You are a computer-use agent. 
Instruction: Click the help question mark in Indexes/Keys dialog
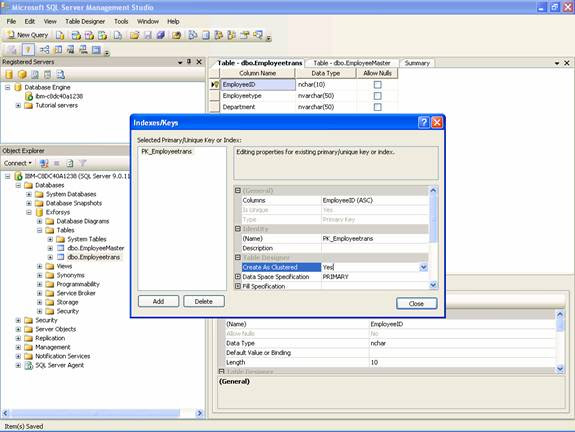tap(424, 122)
